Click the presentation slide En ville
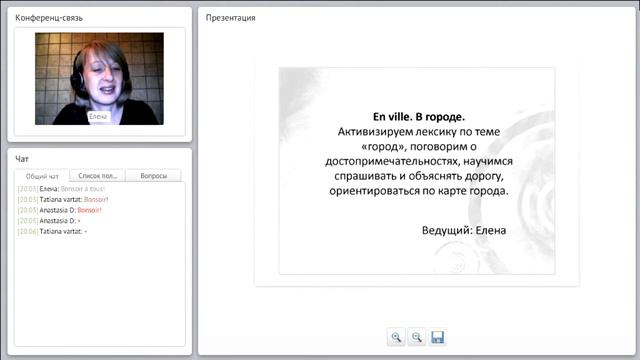640x360 pixels. click(417, 171)
